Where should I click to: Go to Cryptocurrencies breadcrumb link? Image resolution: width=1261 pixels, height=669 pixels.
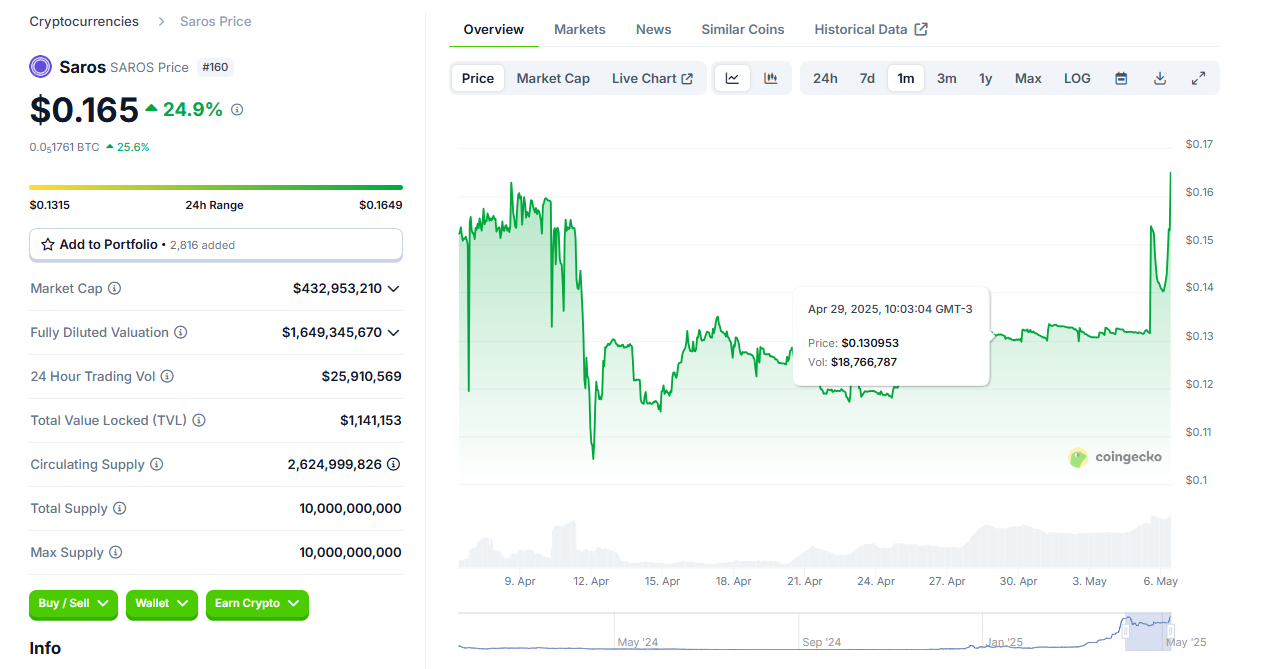point(84,21)
